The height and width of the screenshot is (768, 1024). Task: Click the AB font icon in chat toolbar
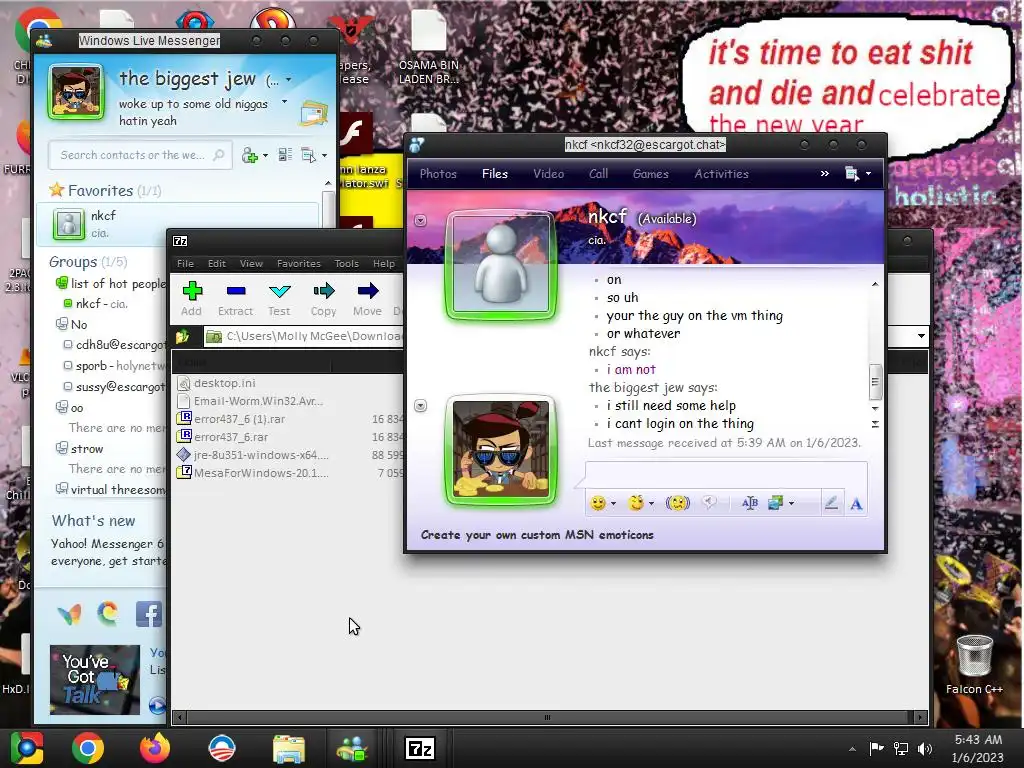coord(750,503)
